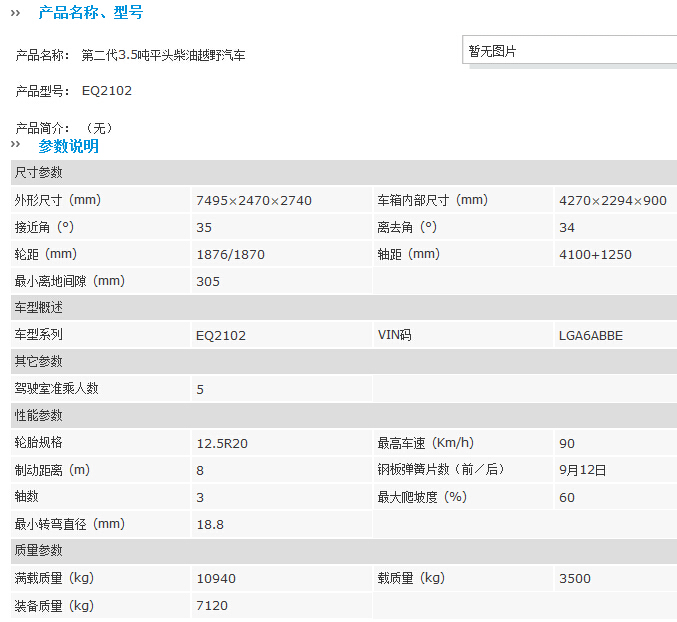Click the 最高车速 (Km/h) label

425,443
